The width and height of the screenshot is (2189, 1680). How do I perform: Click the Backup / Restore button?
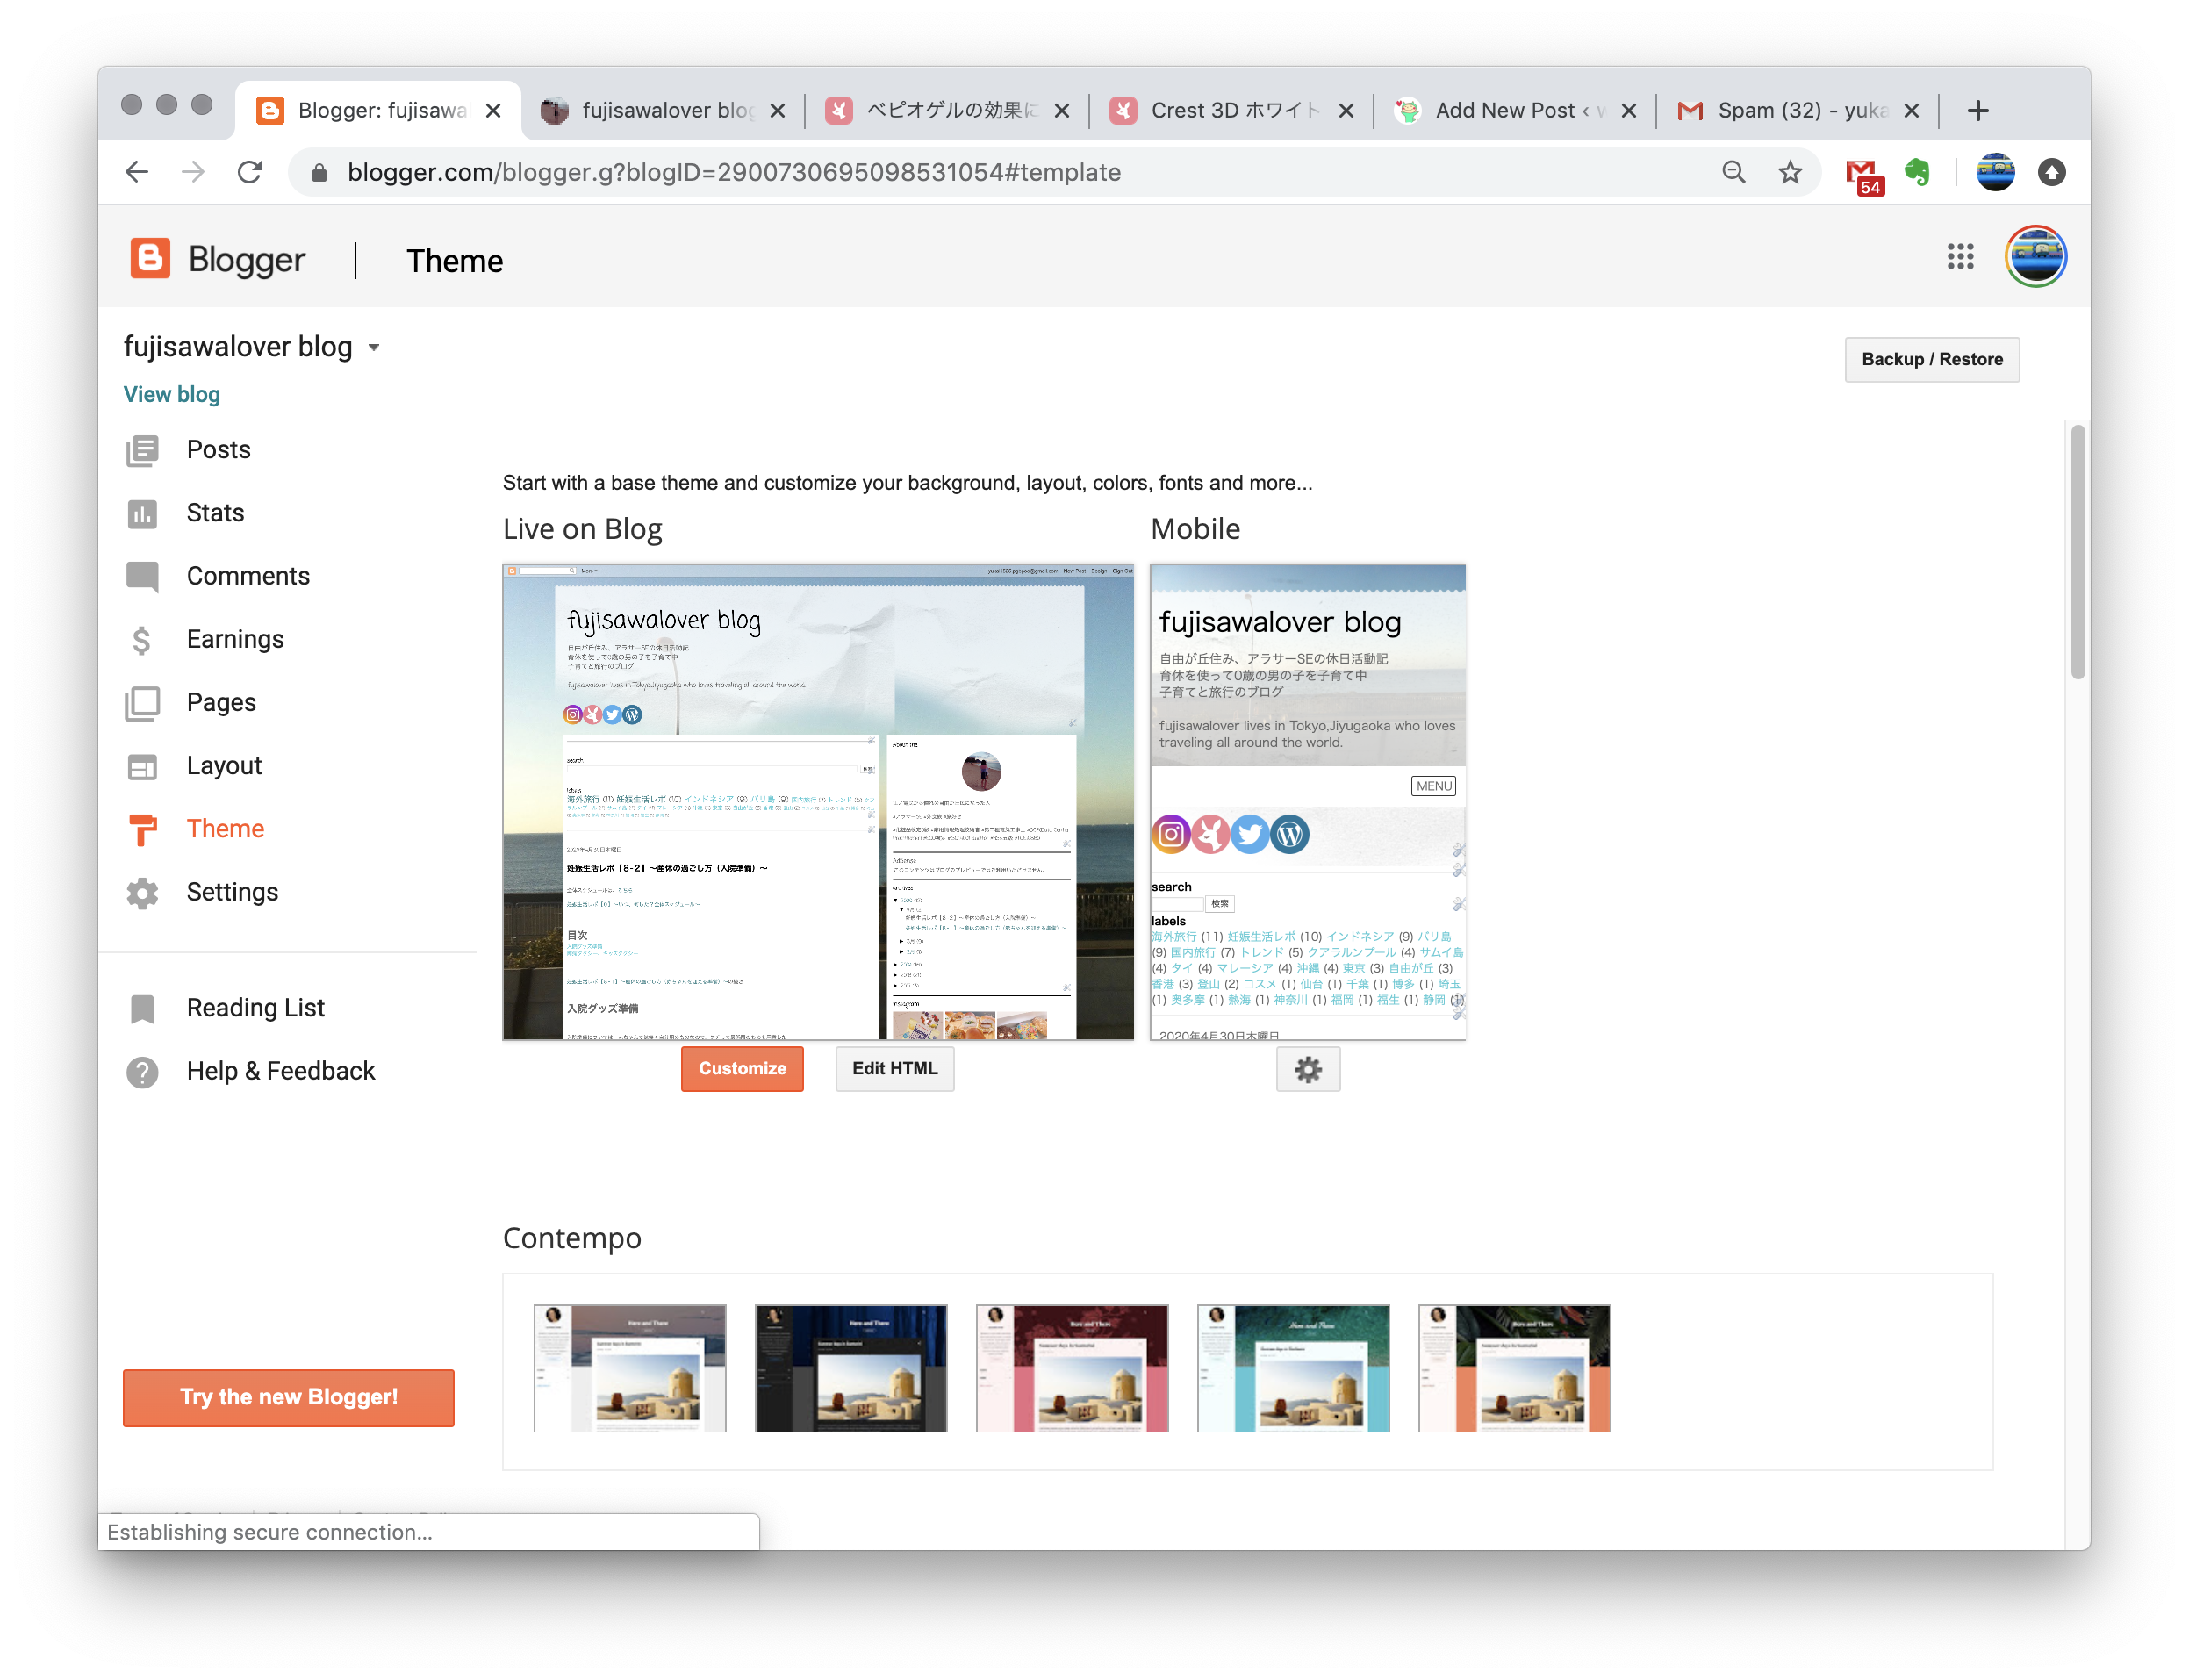(1931, 359)
